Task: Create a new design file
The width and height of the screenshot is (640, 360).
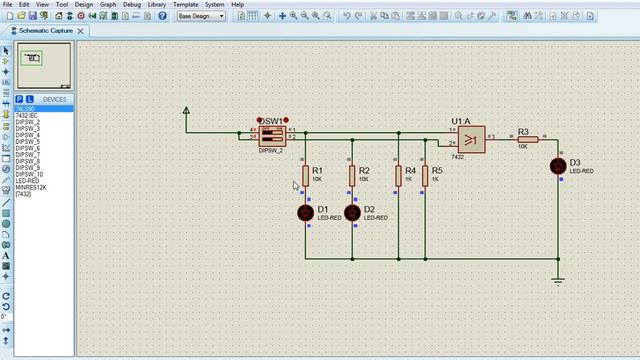Action: click(x=10, y=16)
